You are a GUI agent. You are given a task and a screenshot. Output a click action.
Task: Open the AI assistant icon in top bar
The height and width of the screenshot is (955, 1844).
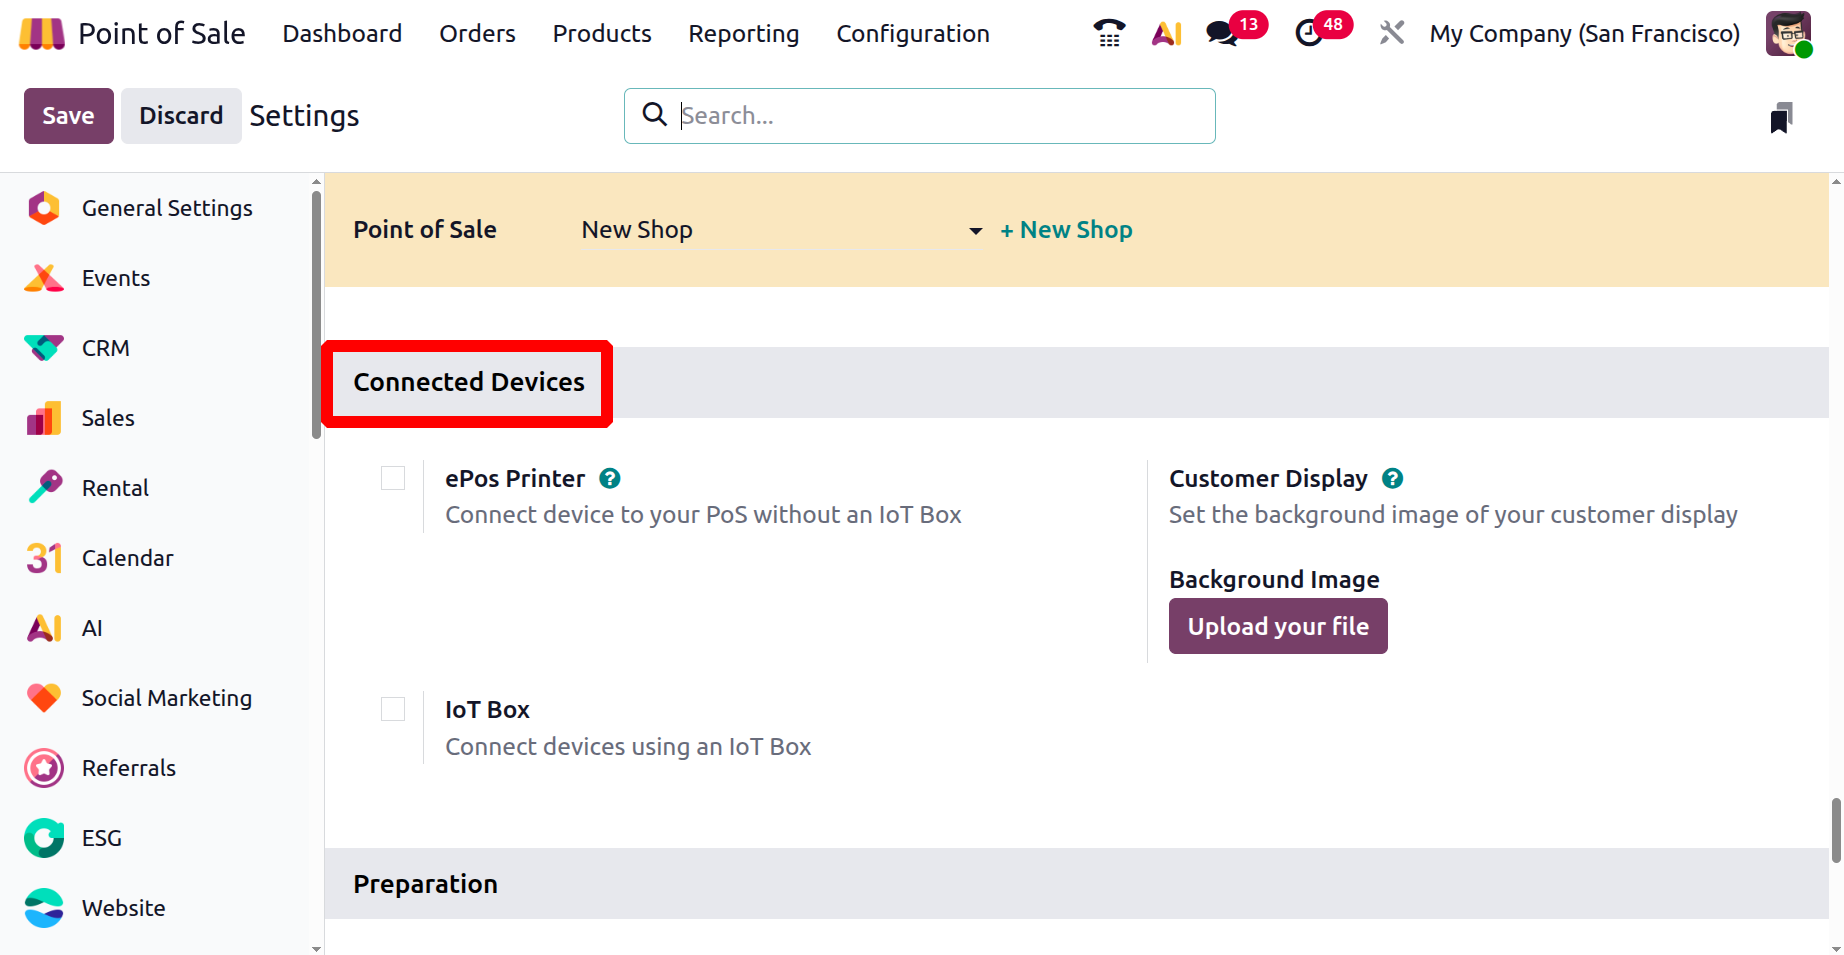1166,34
